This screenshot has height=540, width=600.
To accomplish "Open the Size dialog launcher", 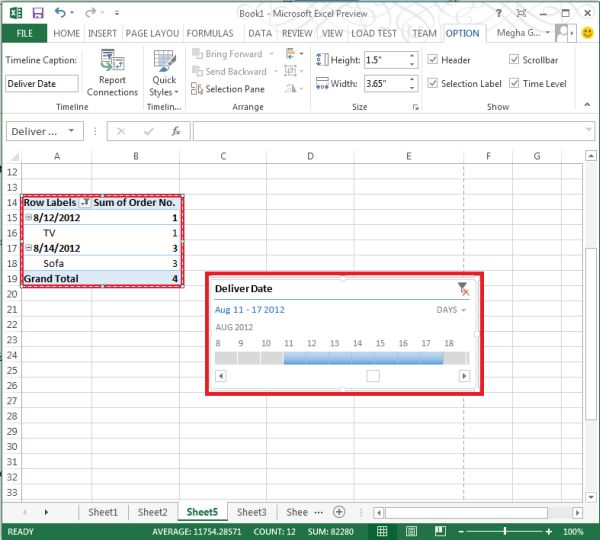I will [415, 108].
